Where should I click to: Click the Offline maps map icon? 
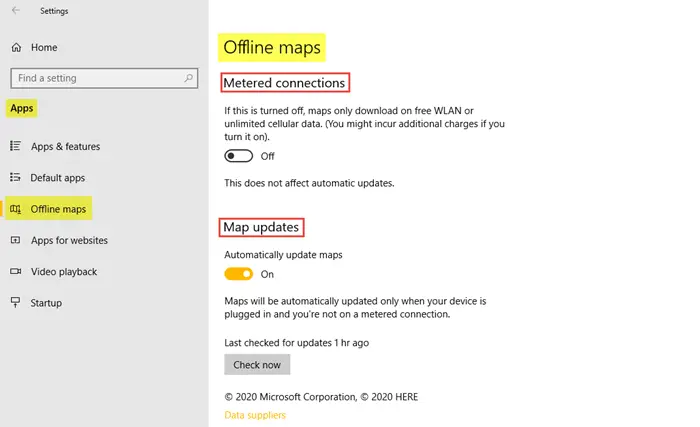point(15,209)
